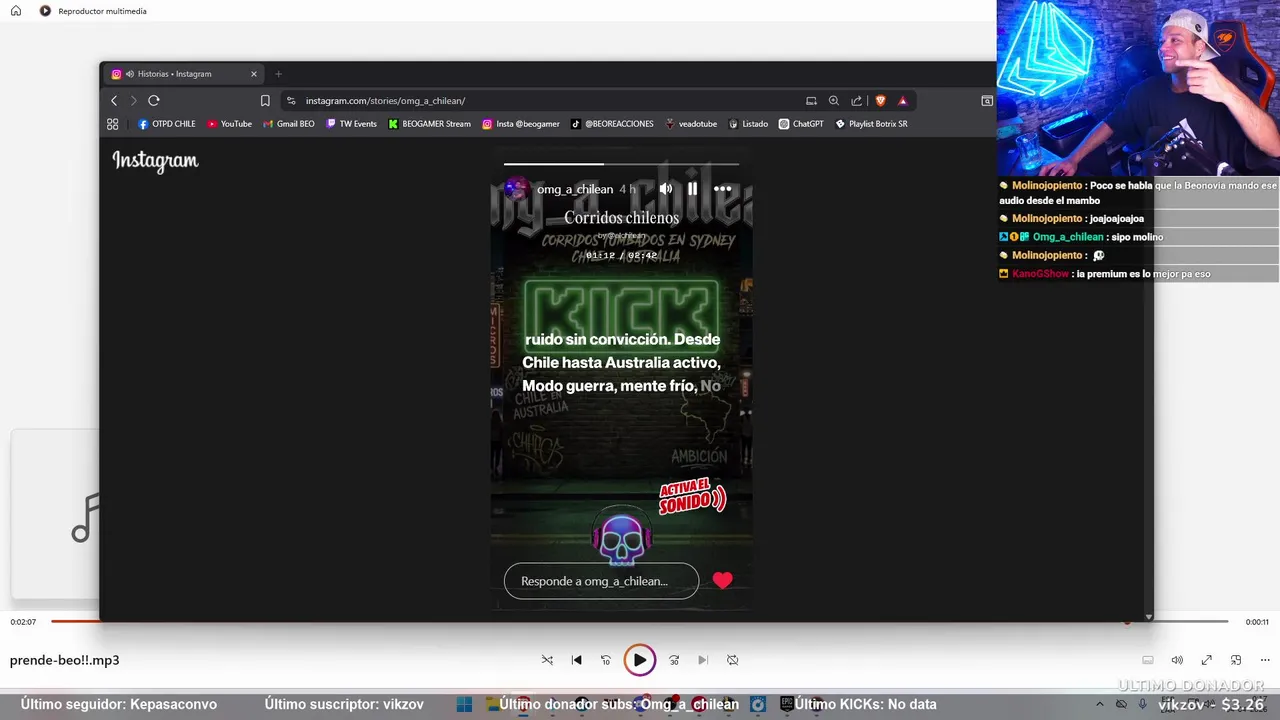This screenshot has height=720, width=1280.
Task: Skip back 10 seconds in media player
Action: tap(605, 660)
